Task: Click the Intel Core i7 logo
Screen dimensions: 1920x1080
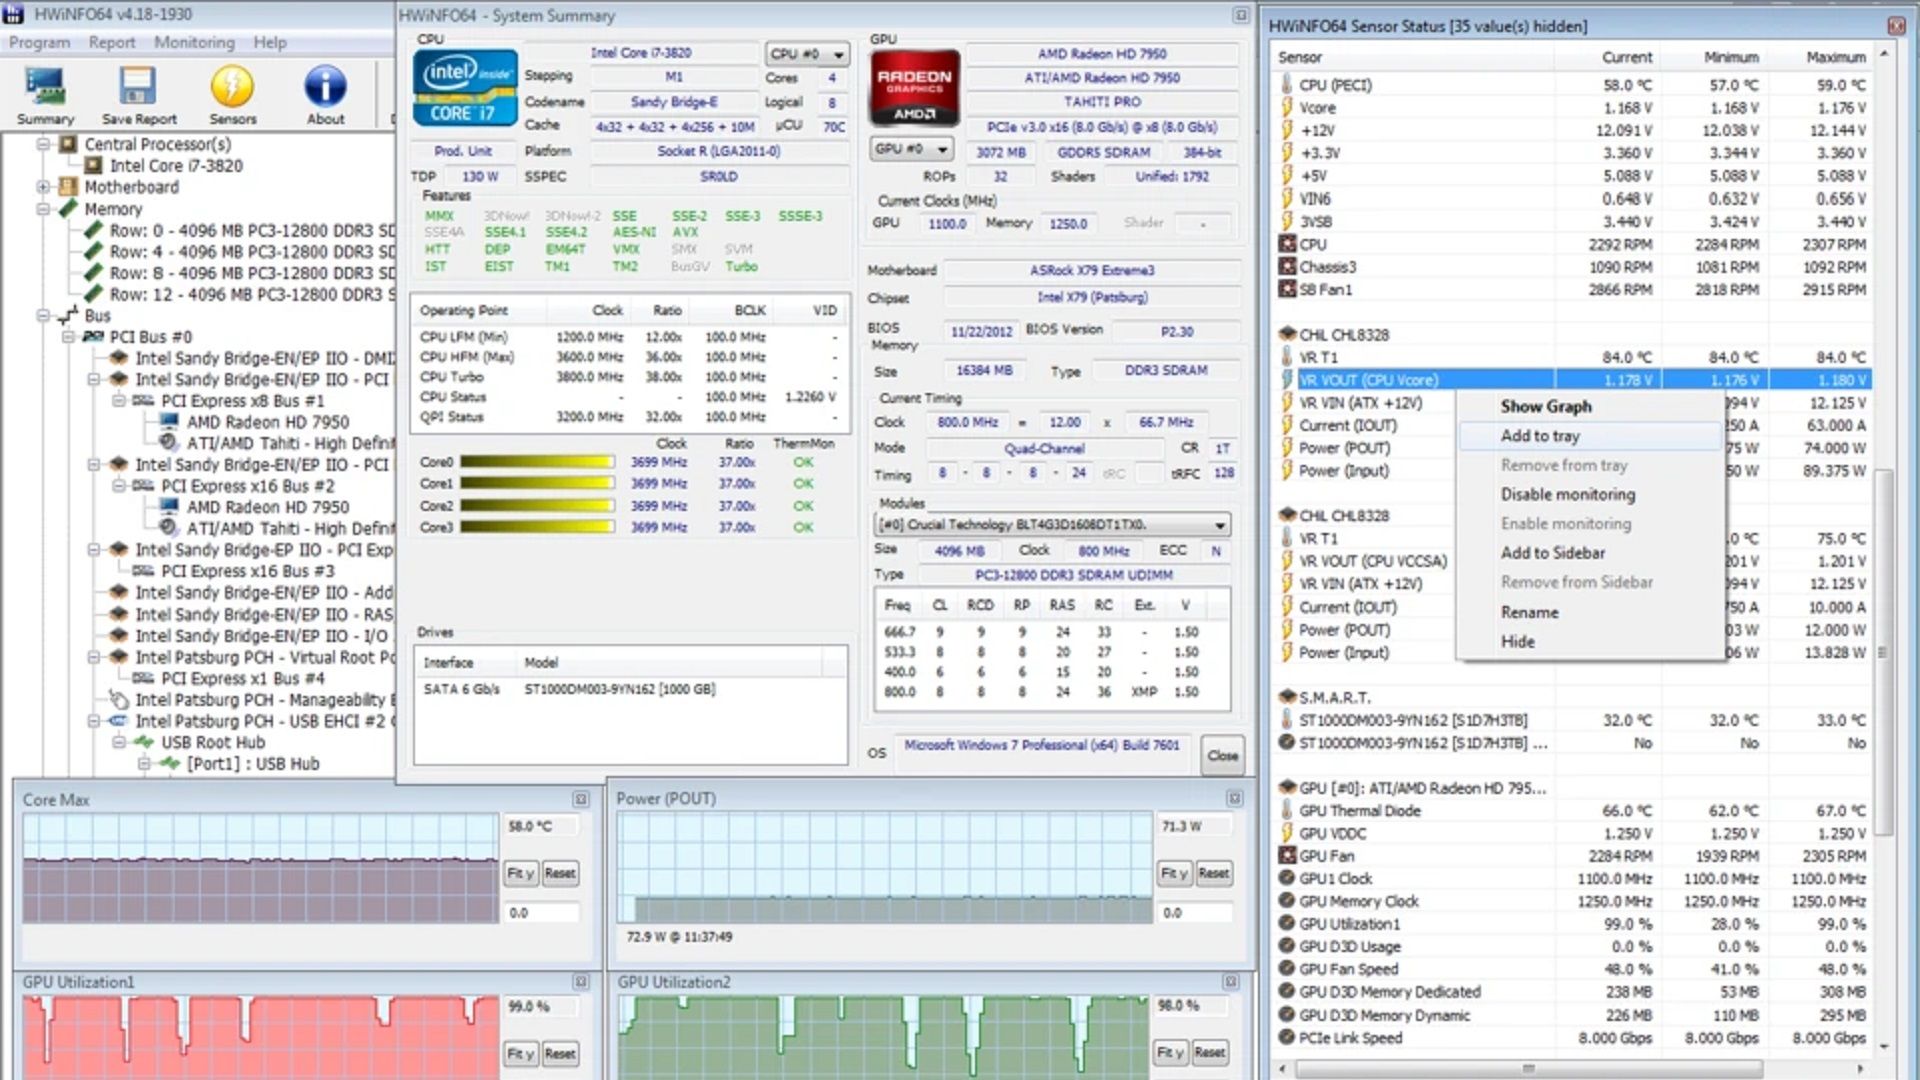Action: click(x=465, y=88)
